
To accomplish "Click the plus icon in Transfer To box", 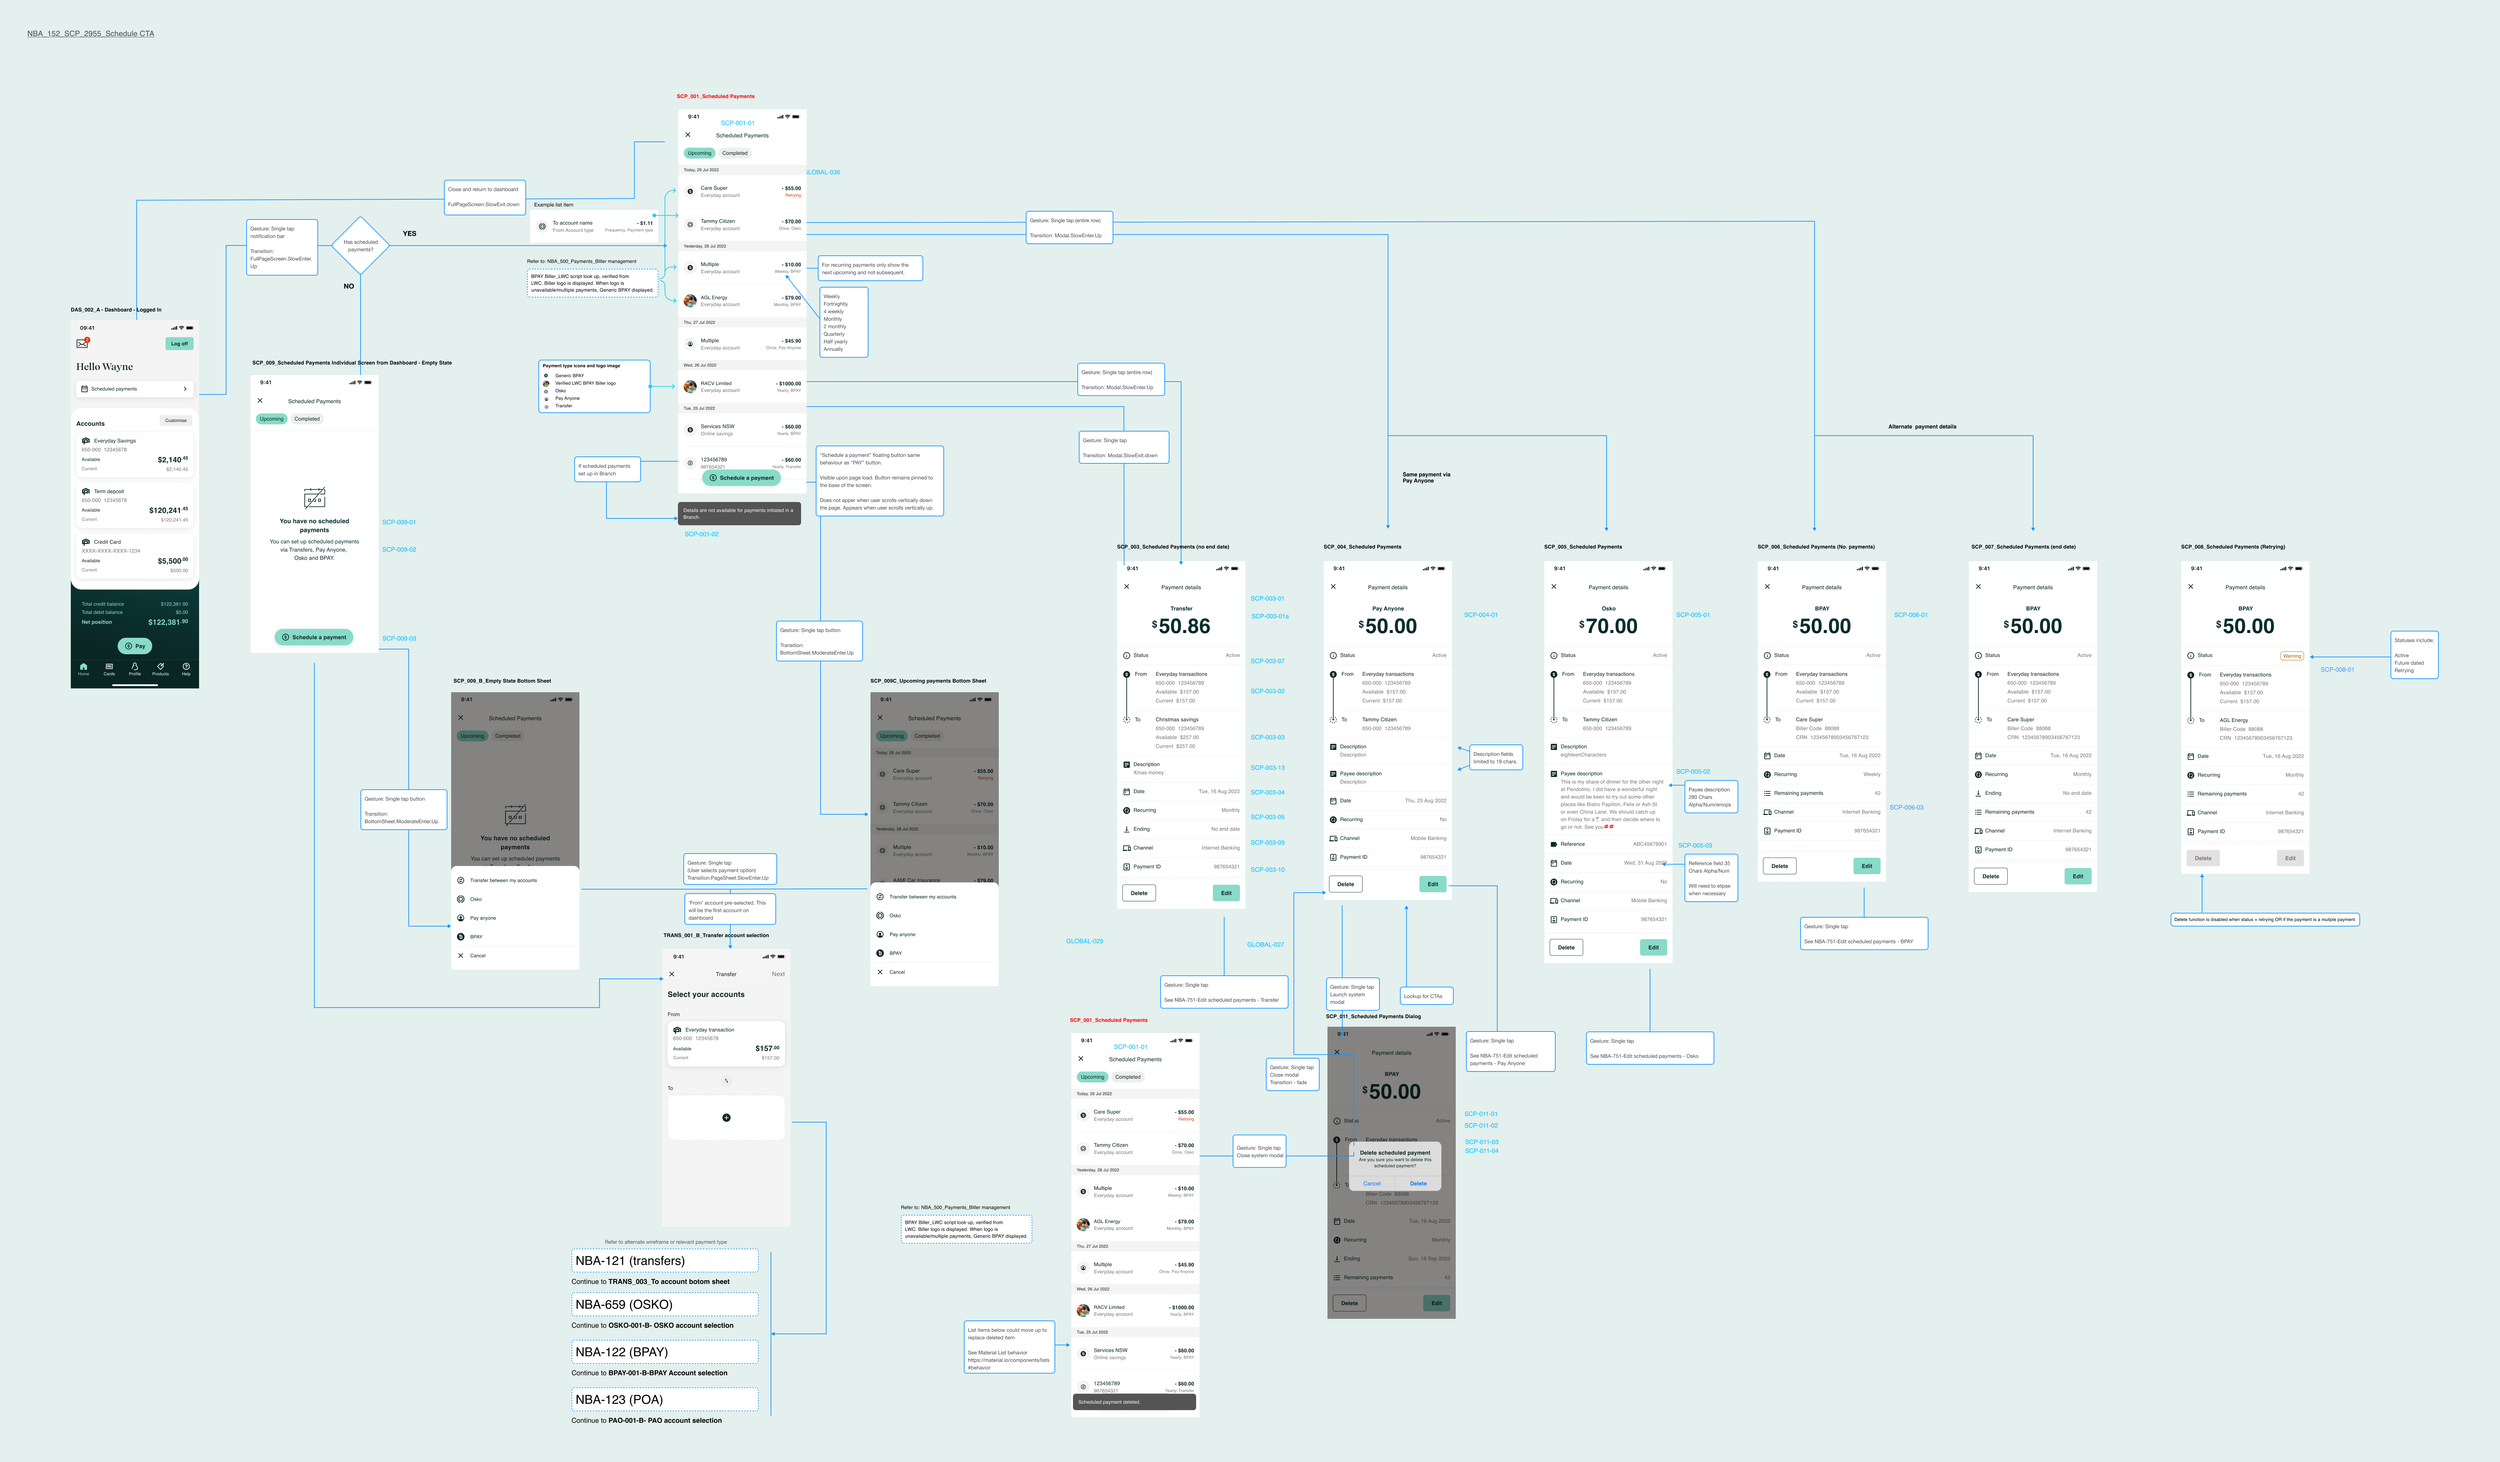I will click(726, 1118).
